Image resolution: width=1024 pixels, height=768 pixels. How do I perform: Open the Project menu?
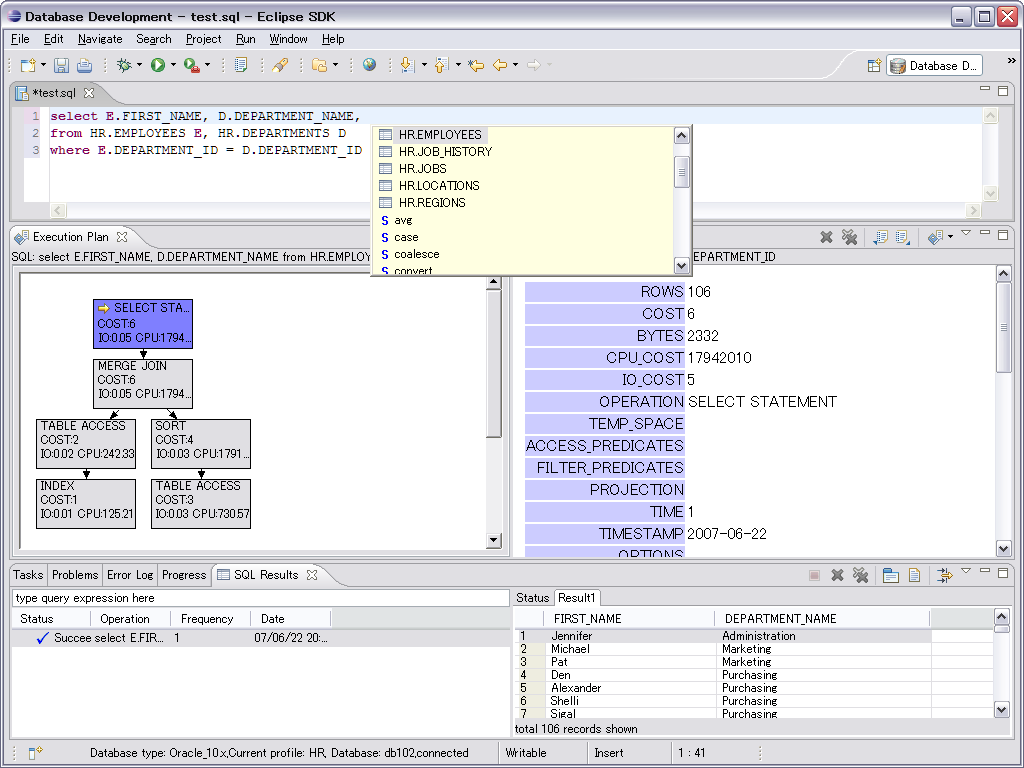tap(203, 39)
